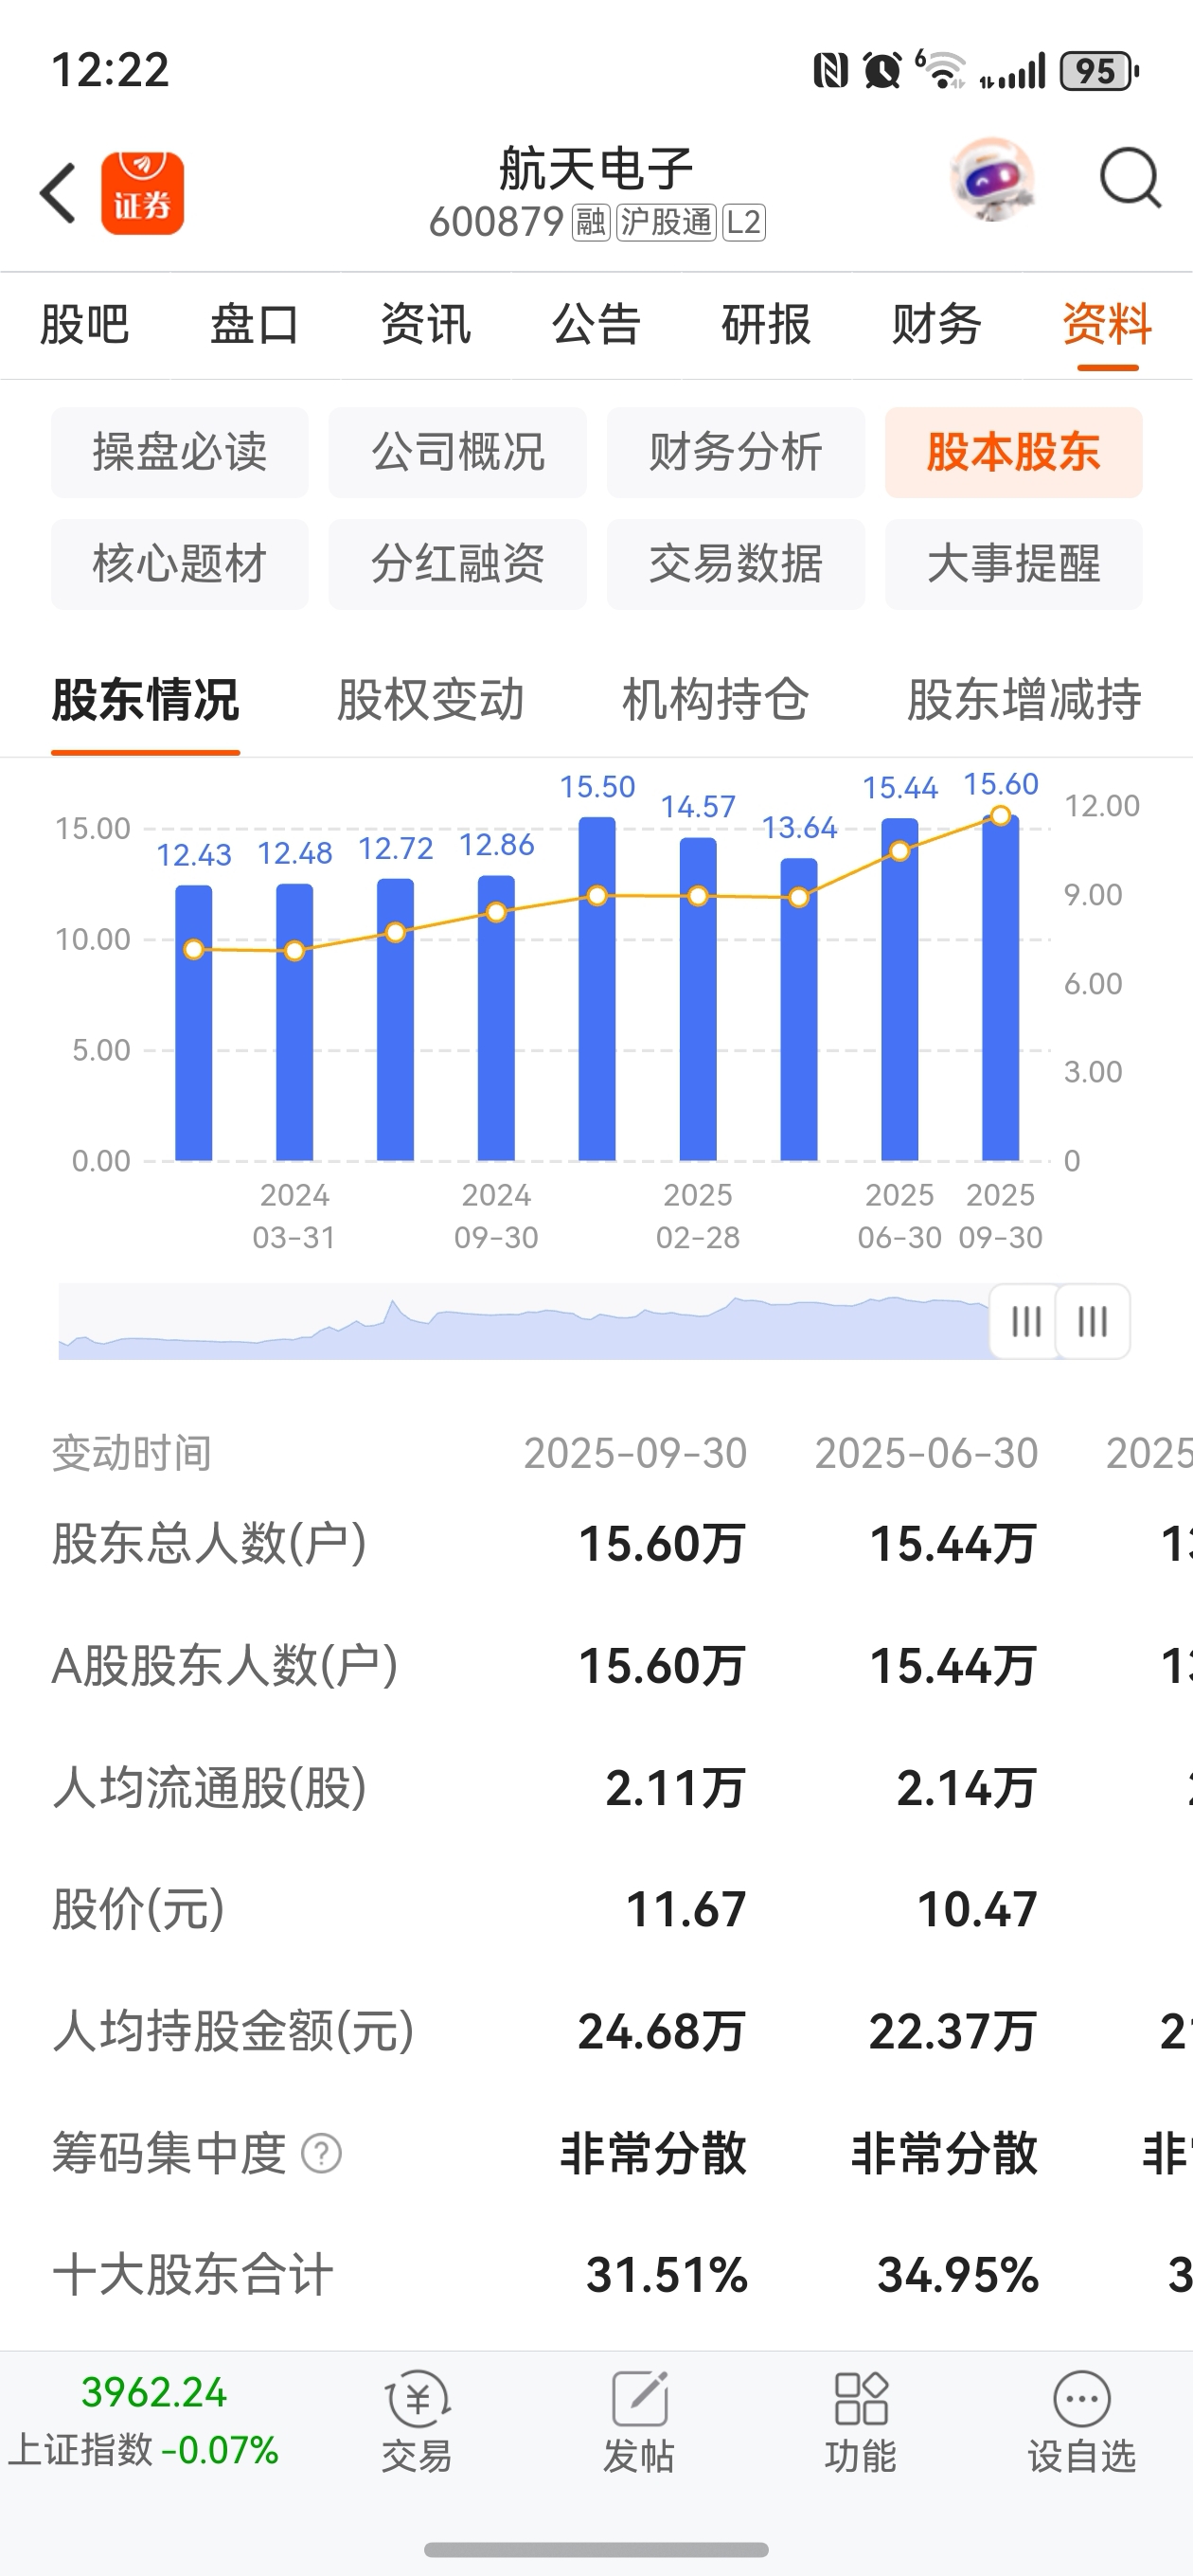1193x2576 pixels.
Task: Select the 资料 tab
Action: 1107,324
